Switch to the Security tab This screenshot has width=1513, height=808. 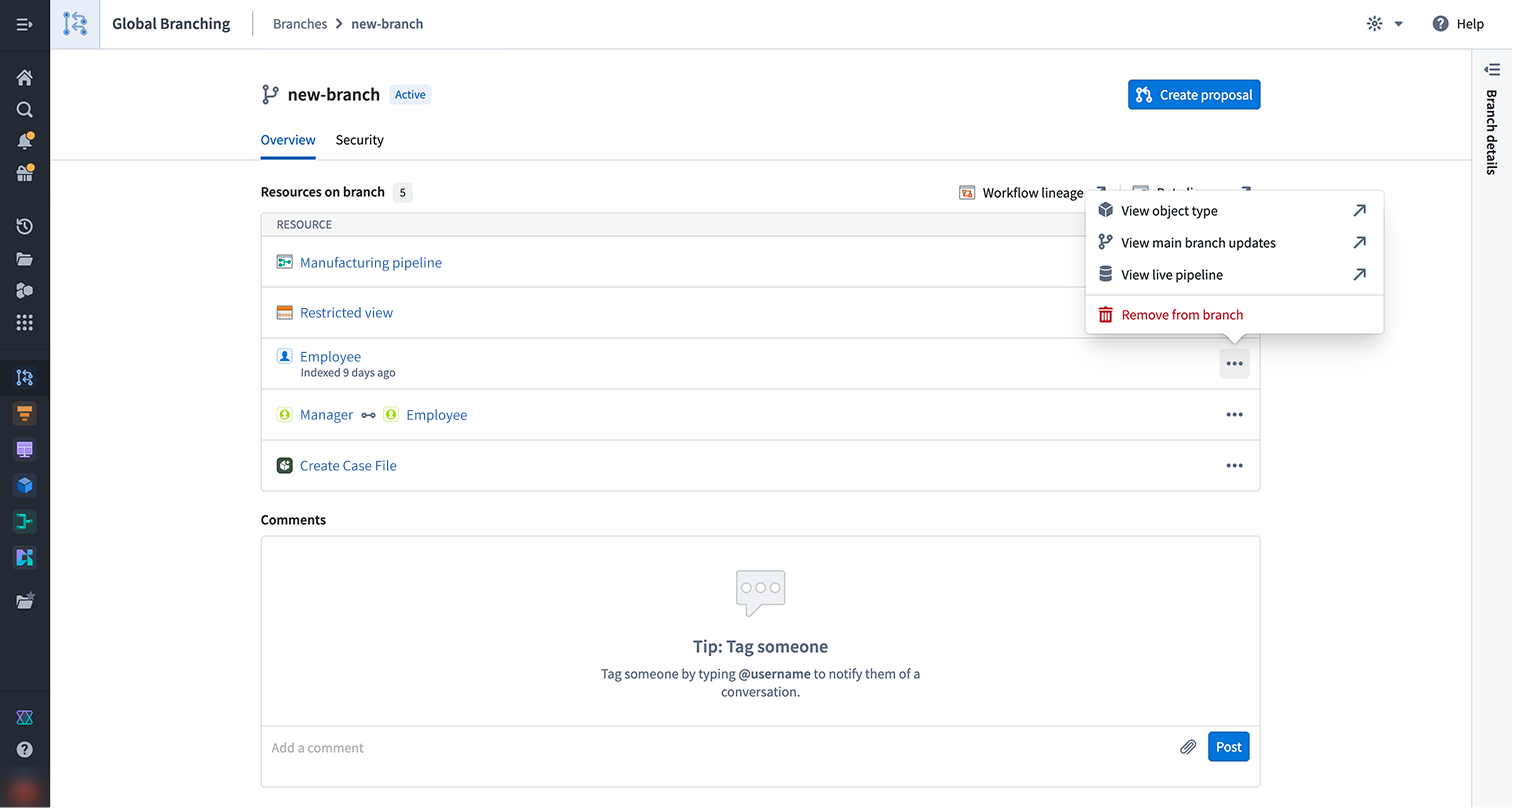[360, 140]
